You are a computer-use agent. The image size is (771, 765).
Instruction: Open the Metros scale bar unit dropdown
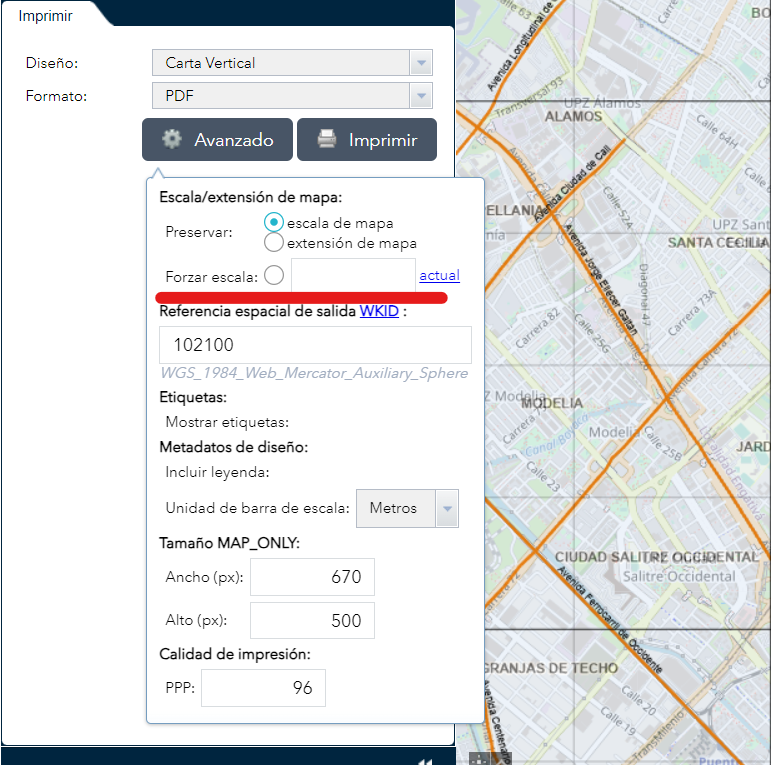(407, 508)
